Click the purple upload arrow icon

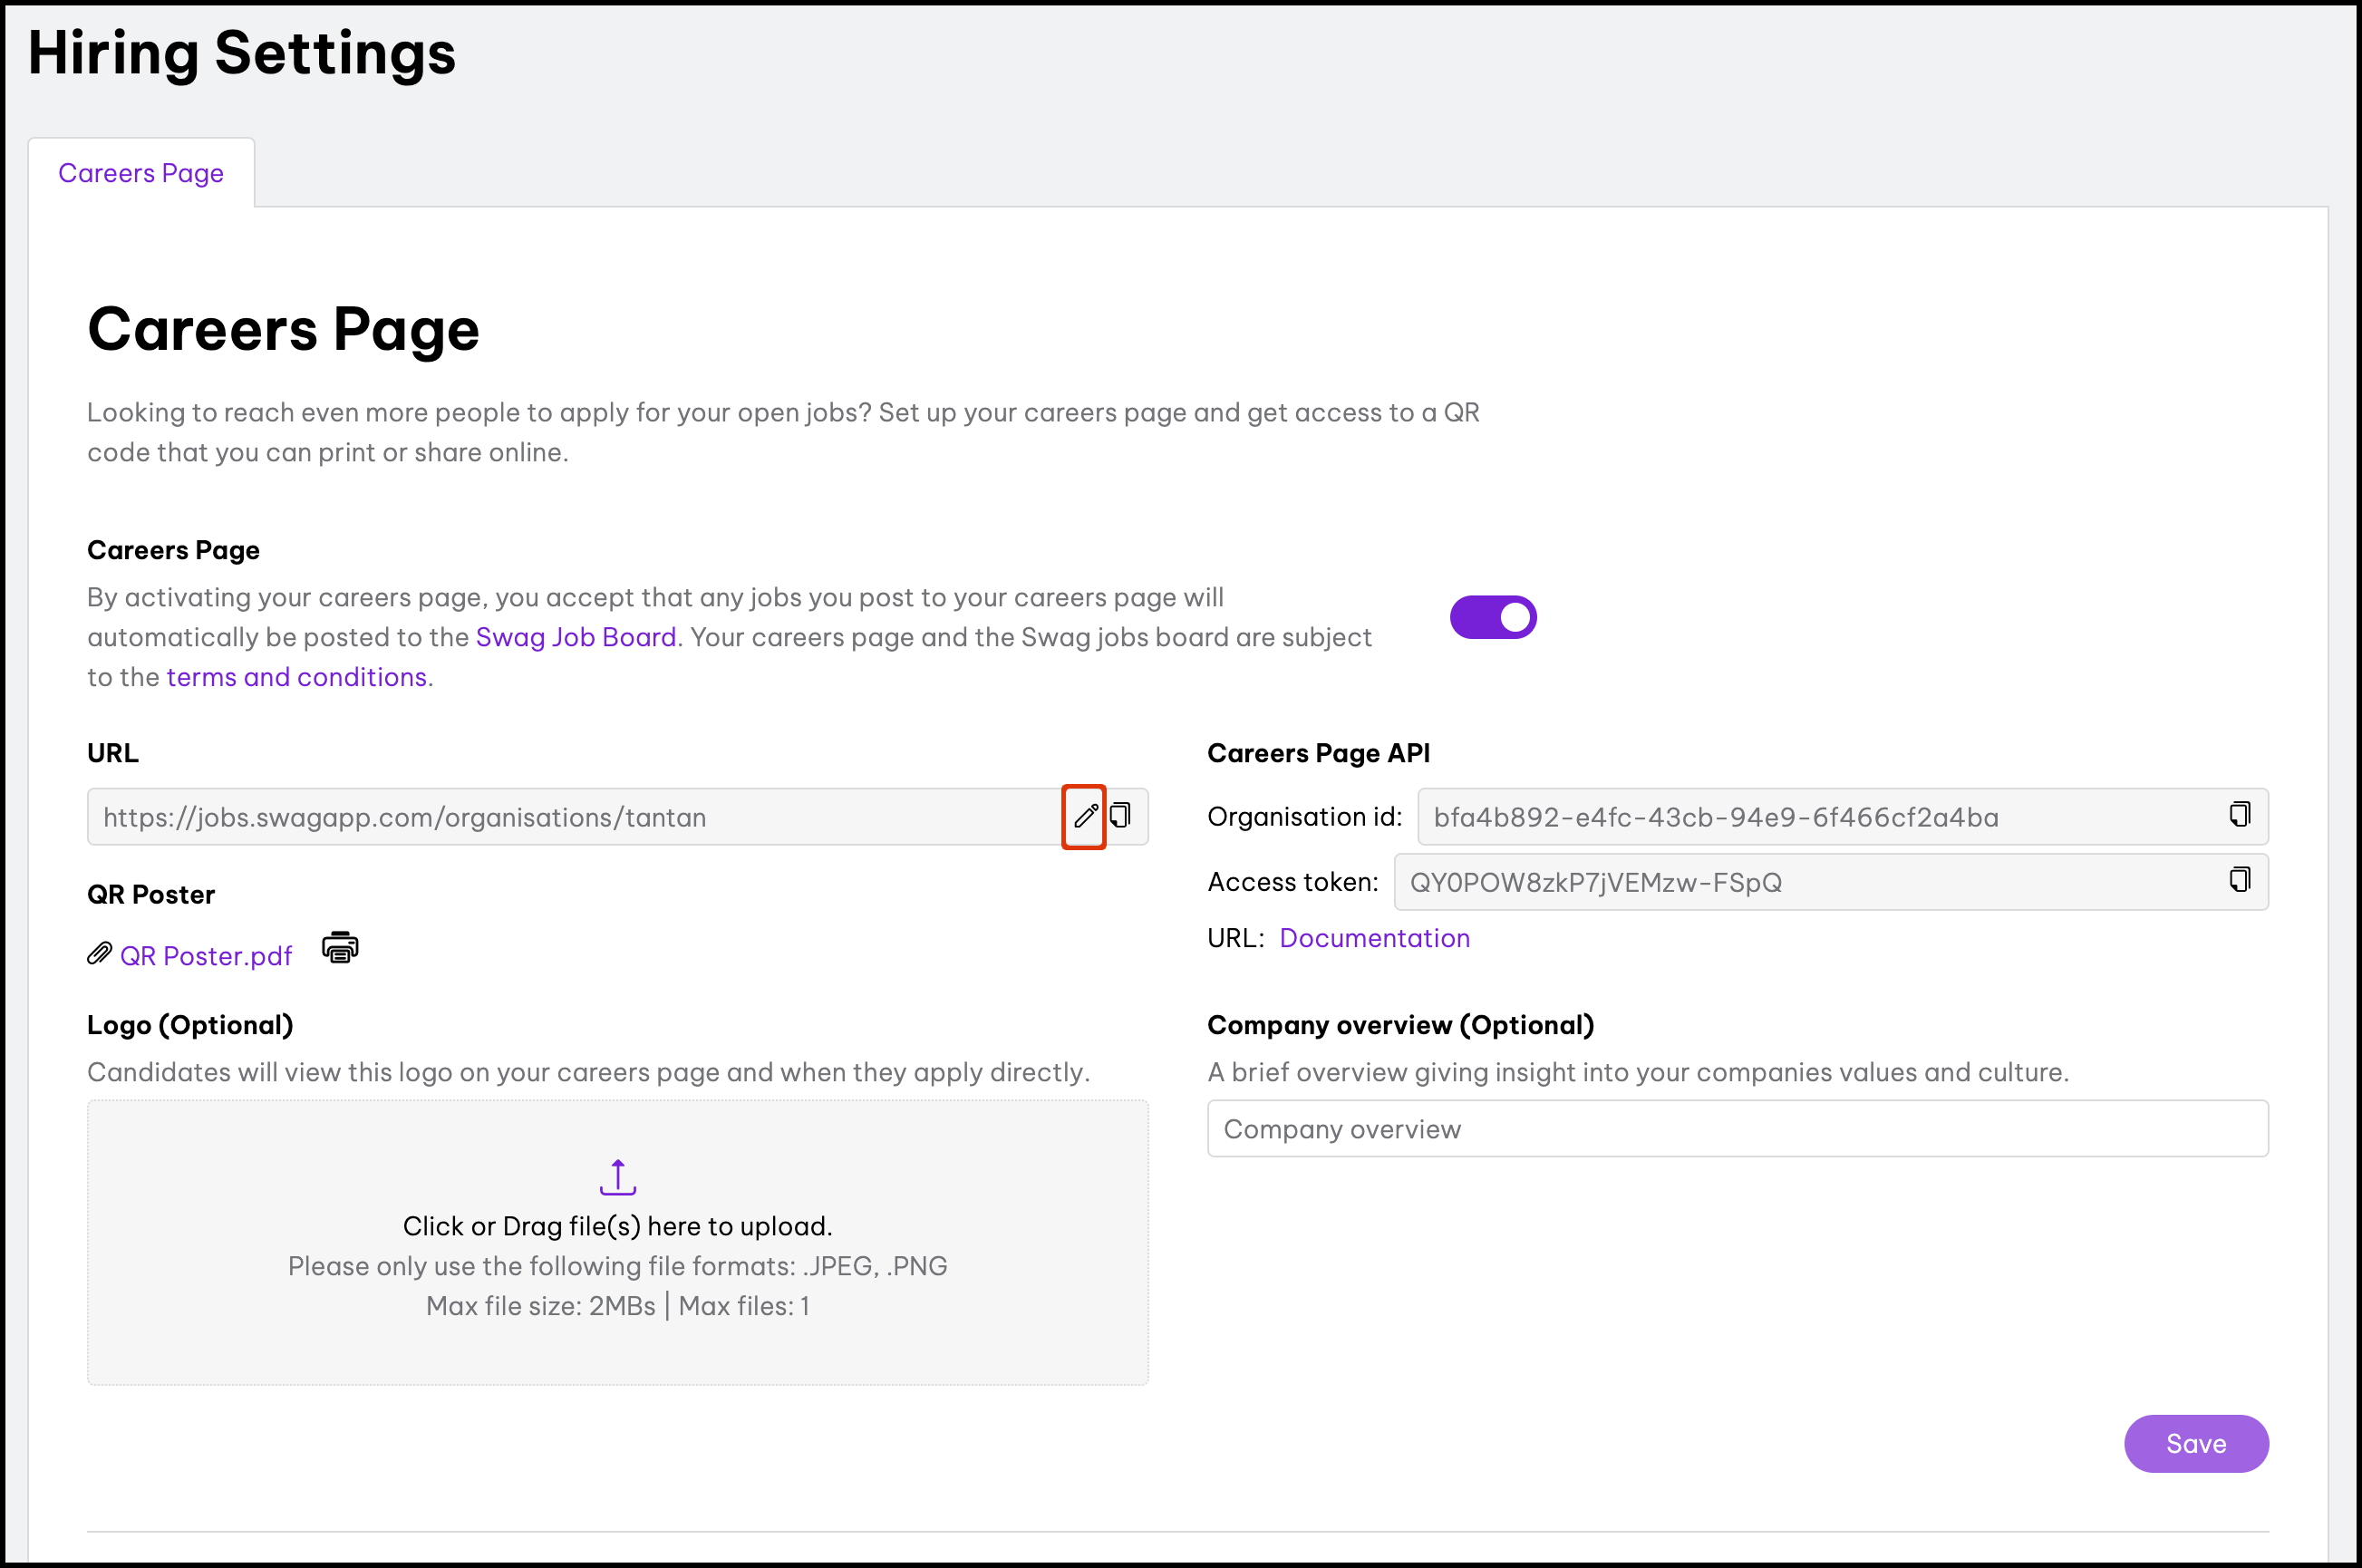(x=617, y=1177)
